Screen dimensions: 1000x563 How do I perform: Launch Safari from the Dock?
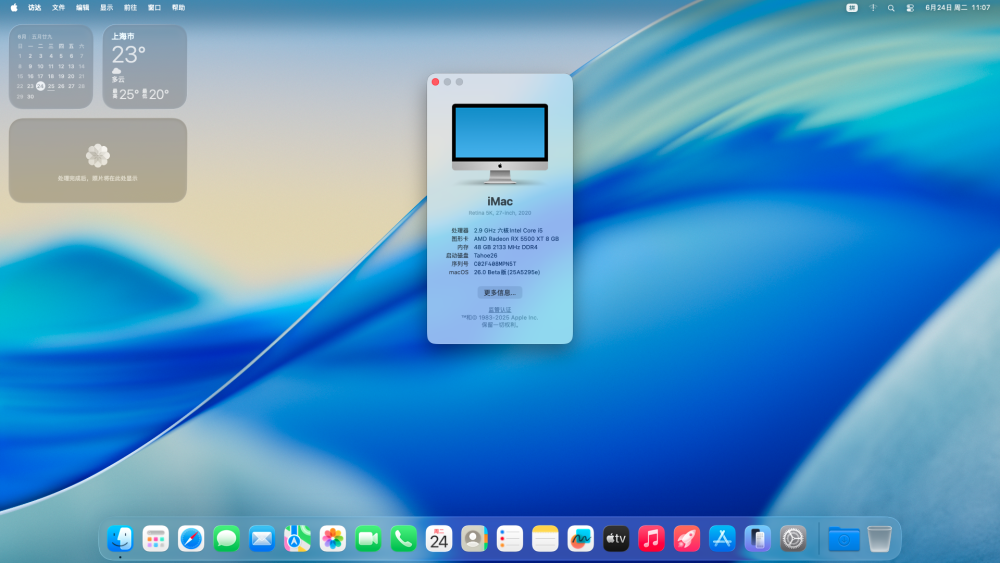point(191,539)
